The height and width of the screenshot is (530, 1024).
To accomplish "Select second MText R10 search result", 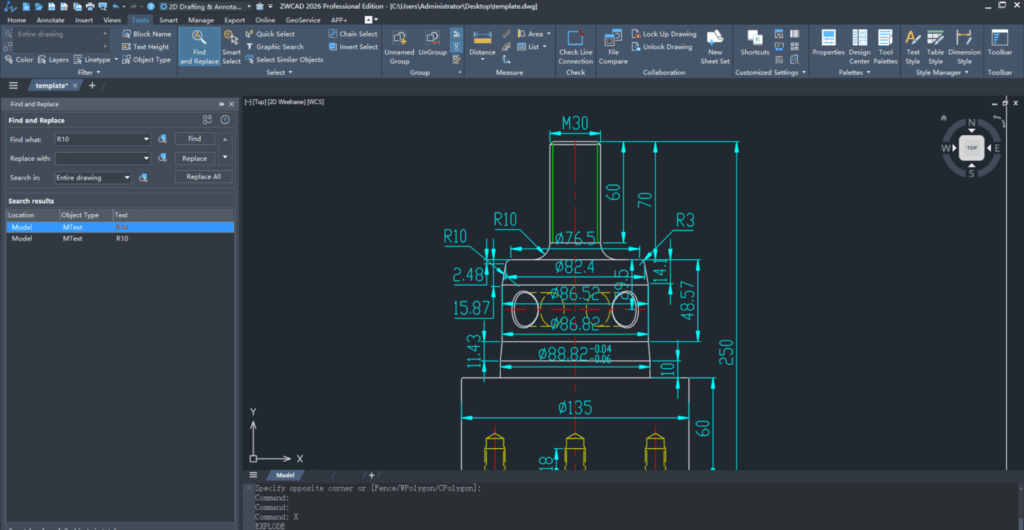I will coord(120,239).
